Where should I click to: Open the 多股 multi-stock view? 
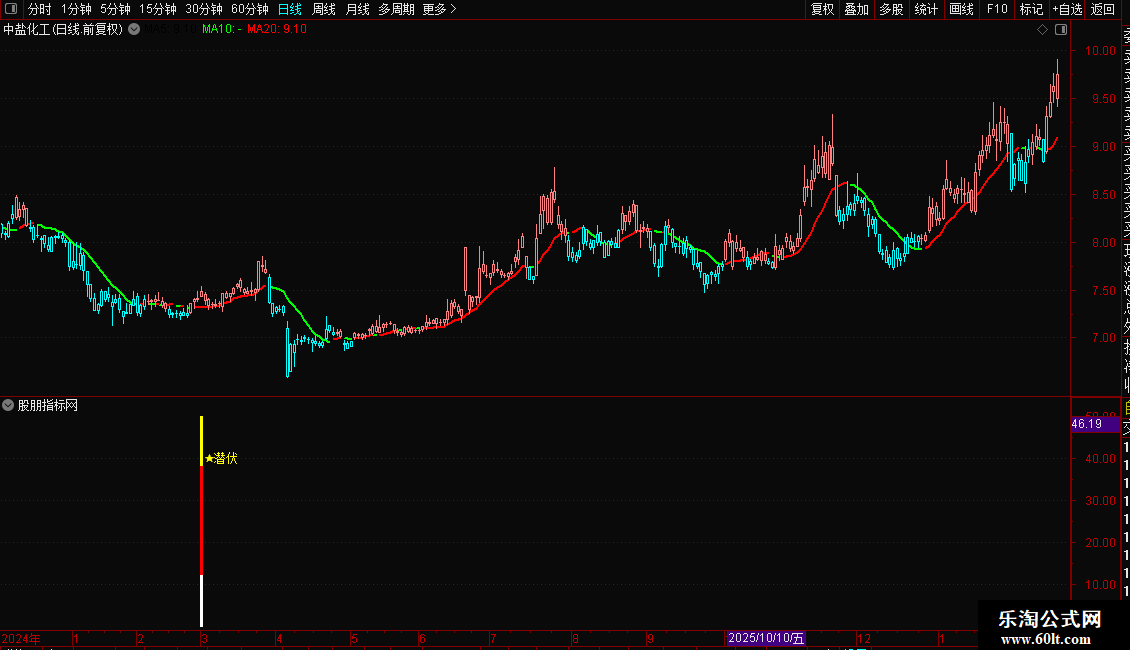891,9
